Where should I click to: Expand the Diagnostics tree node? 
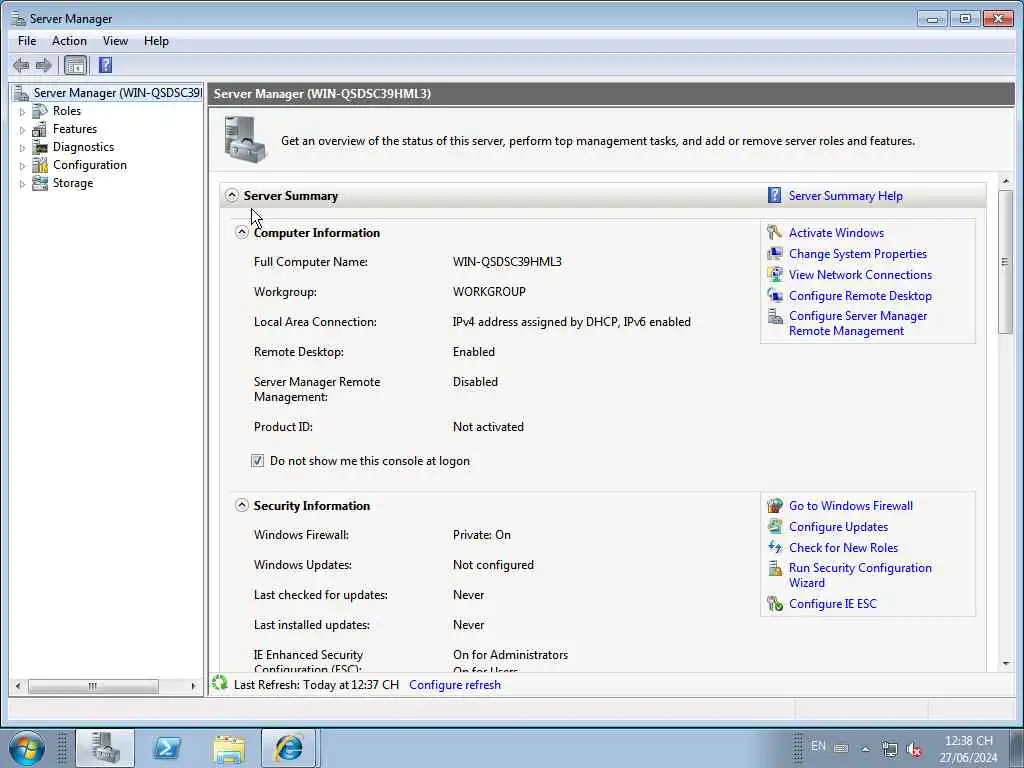tap(22, 148)
